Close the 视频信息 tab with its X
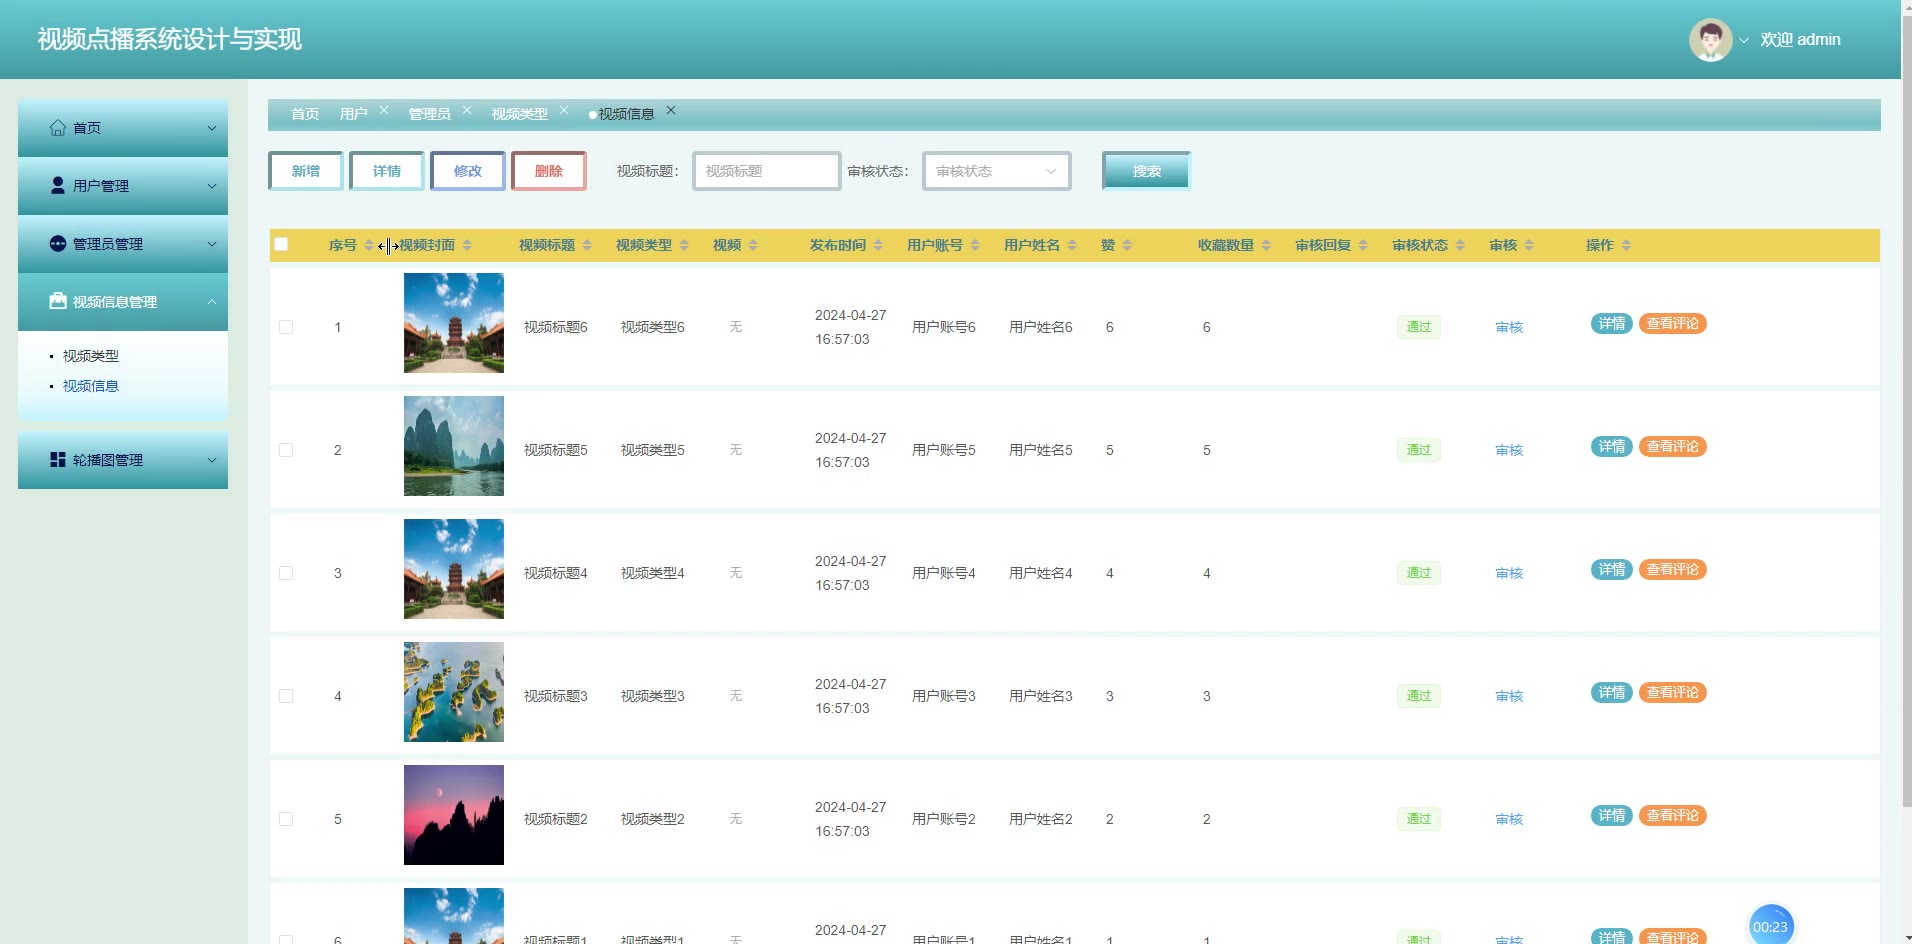The width and height of the screenshot is (1912, 944). (x=671, y=110)
